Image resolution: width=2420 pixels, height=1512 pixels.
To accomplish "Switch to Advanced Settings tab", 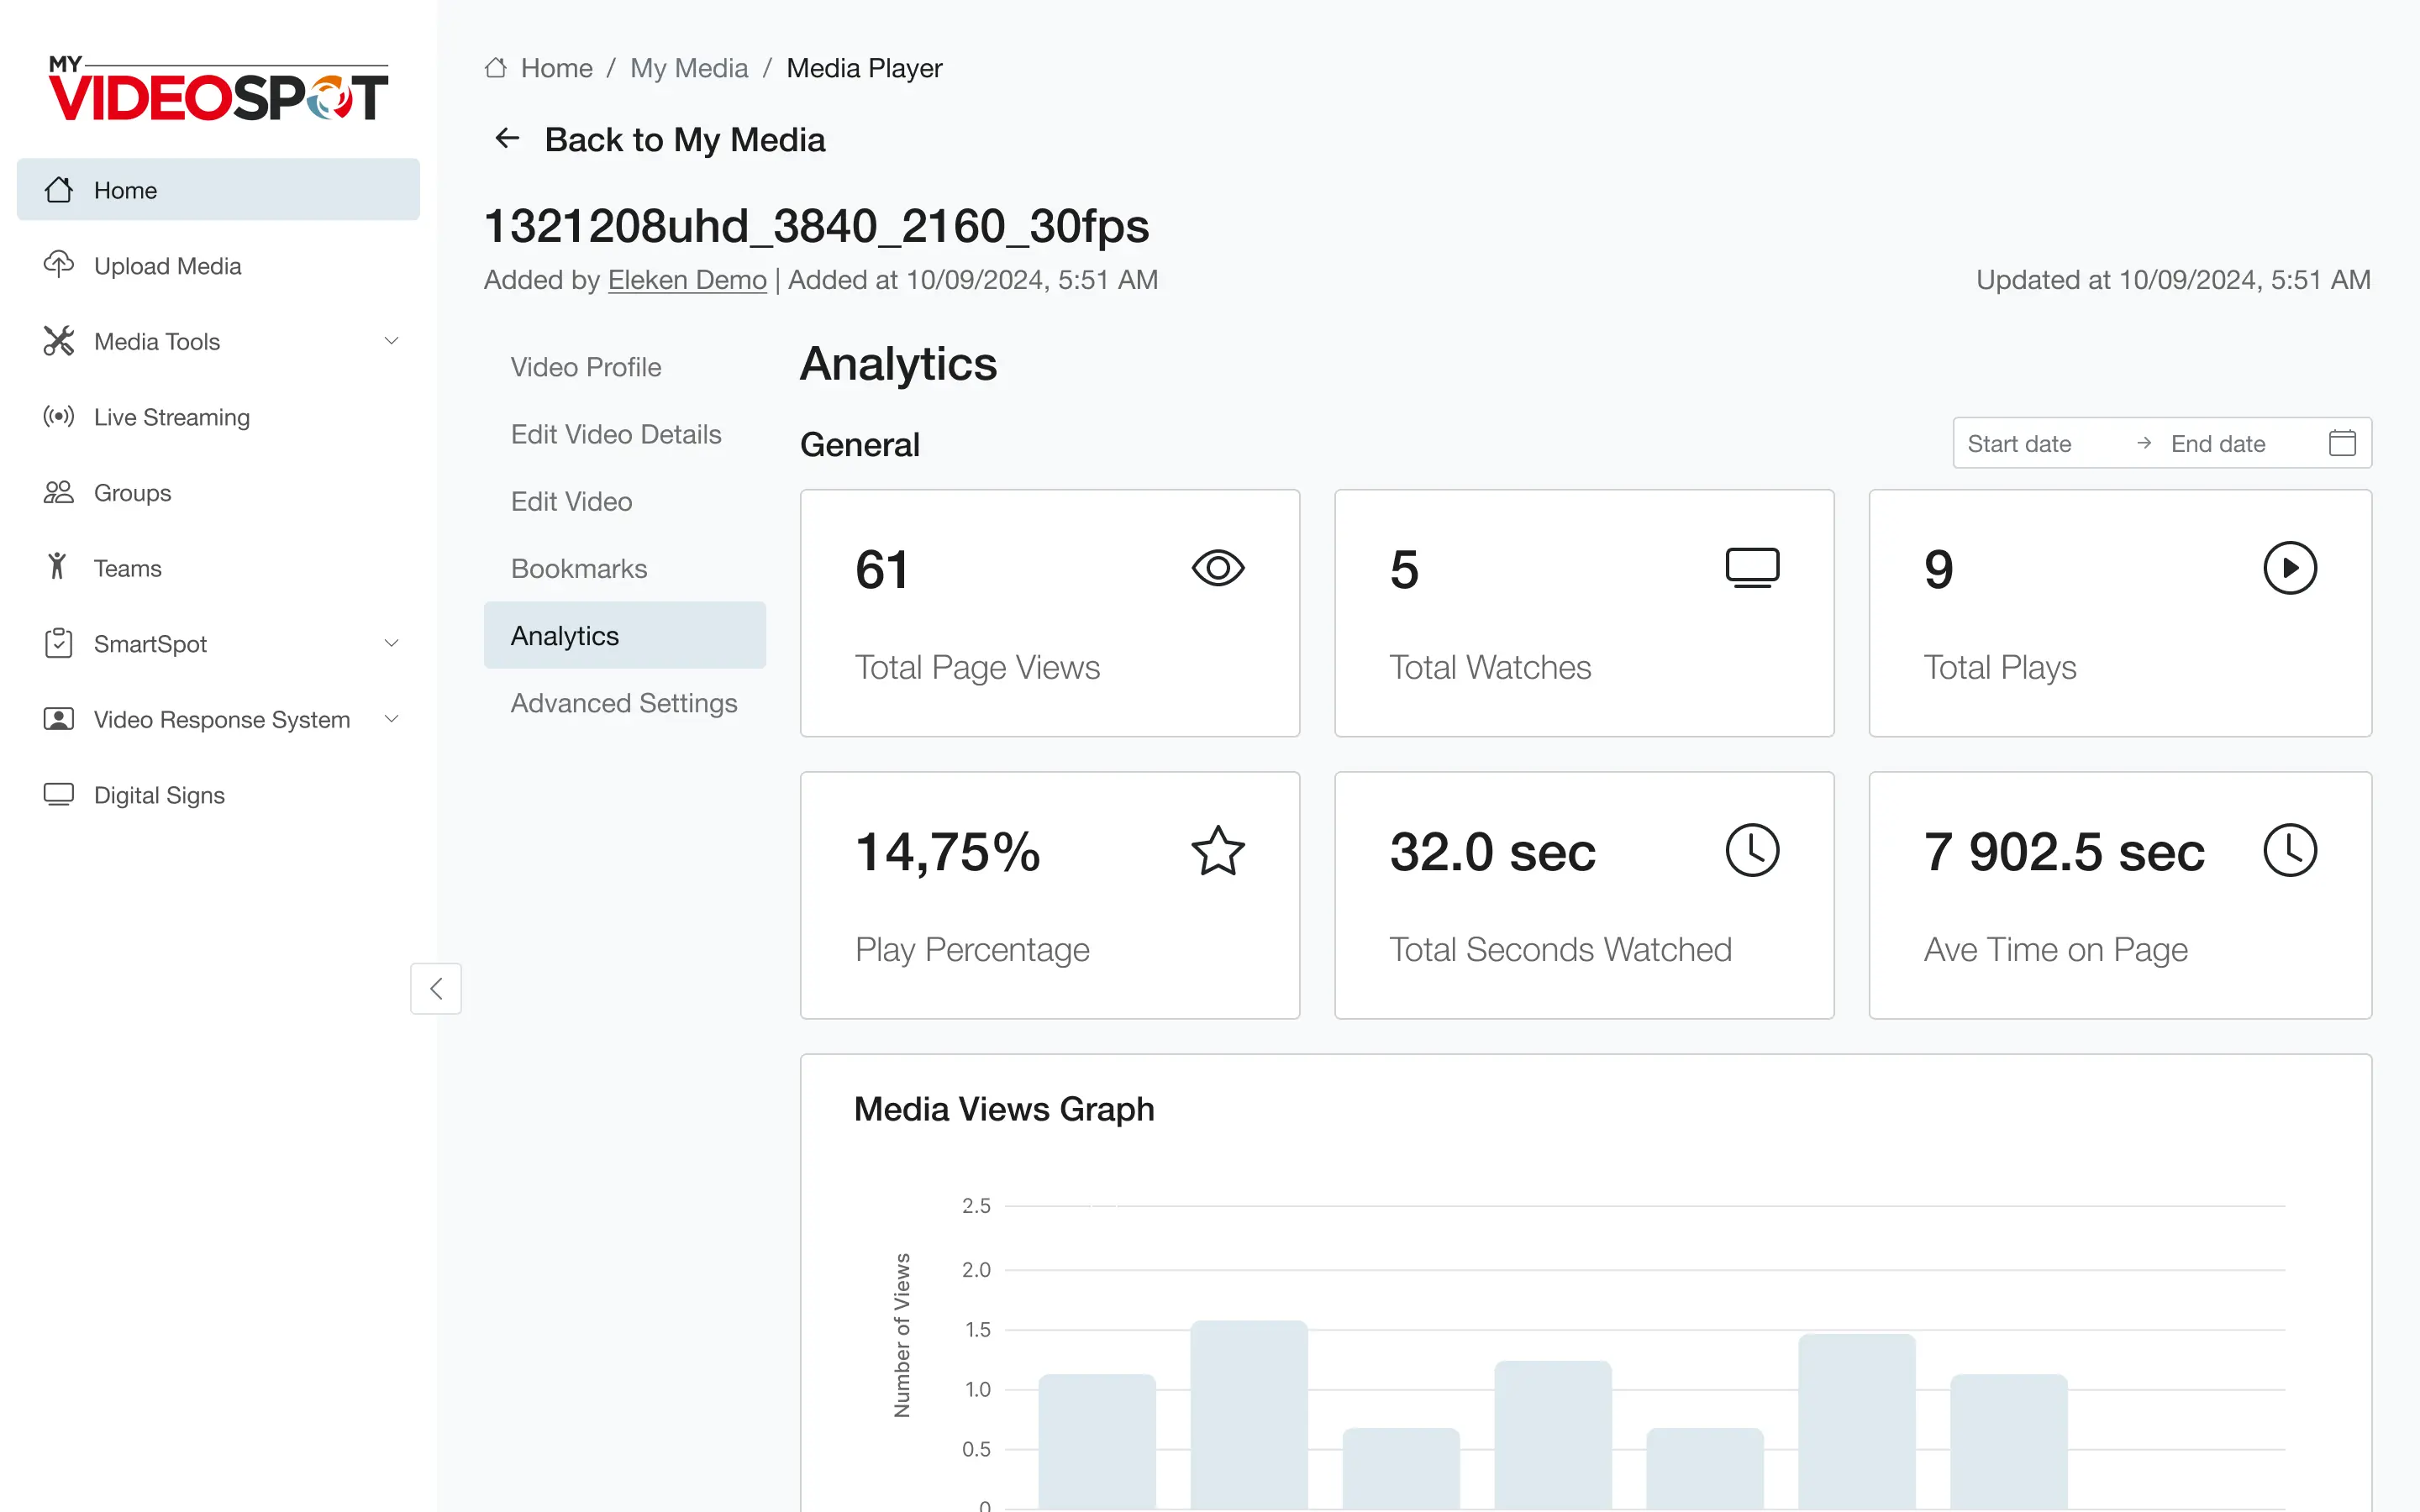I will point(624,703).
